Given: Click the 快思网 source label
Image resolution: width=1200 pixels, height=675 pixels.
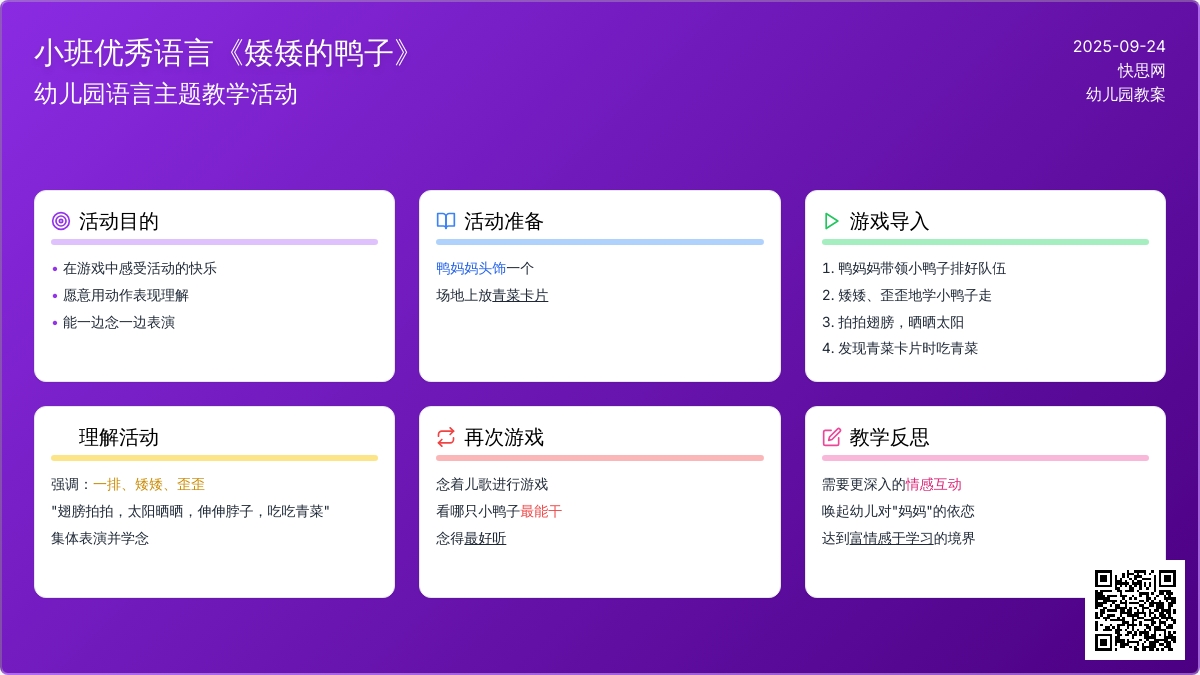Looking at the screenshot, I should (1141, 70).
